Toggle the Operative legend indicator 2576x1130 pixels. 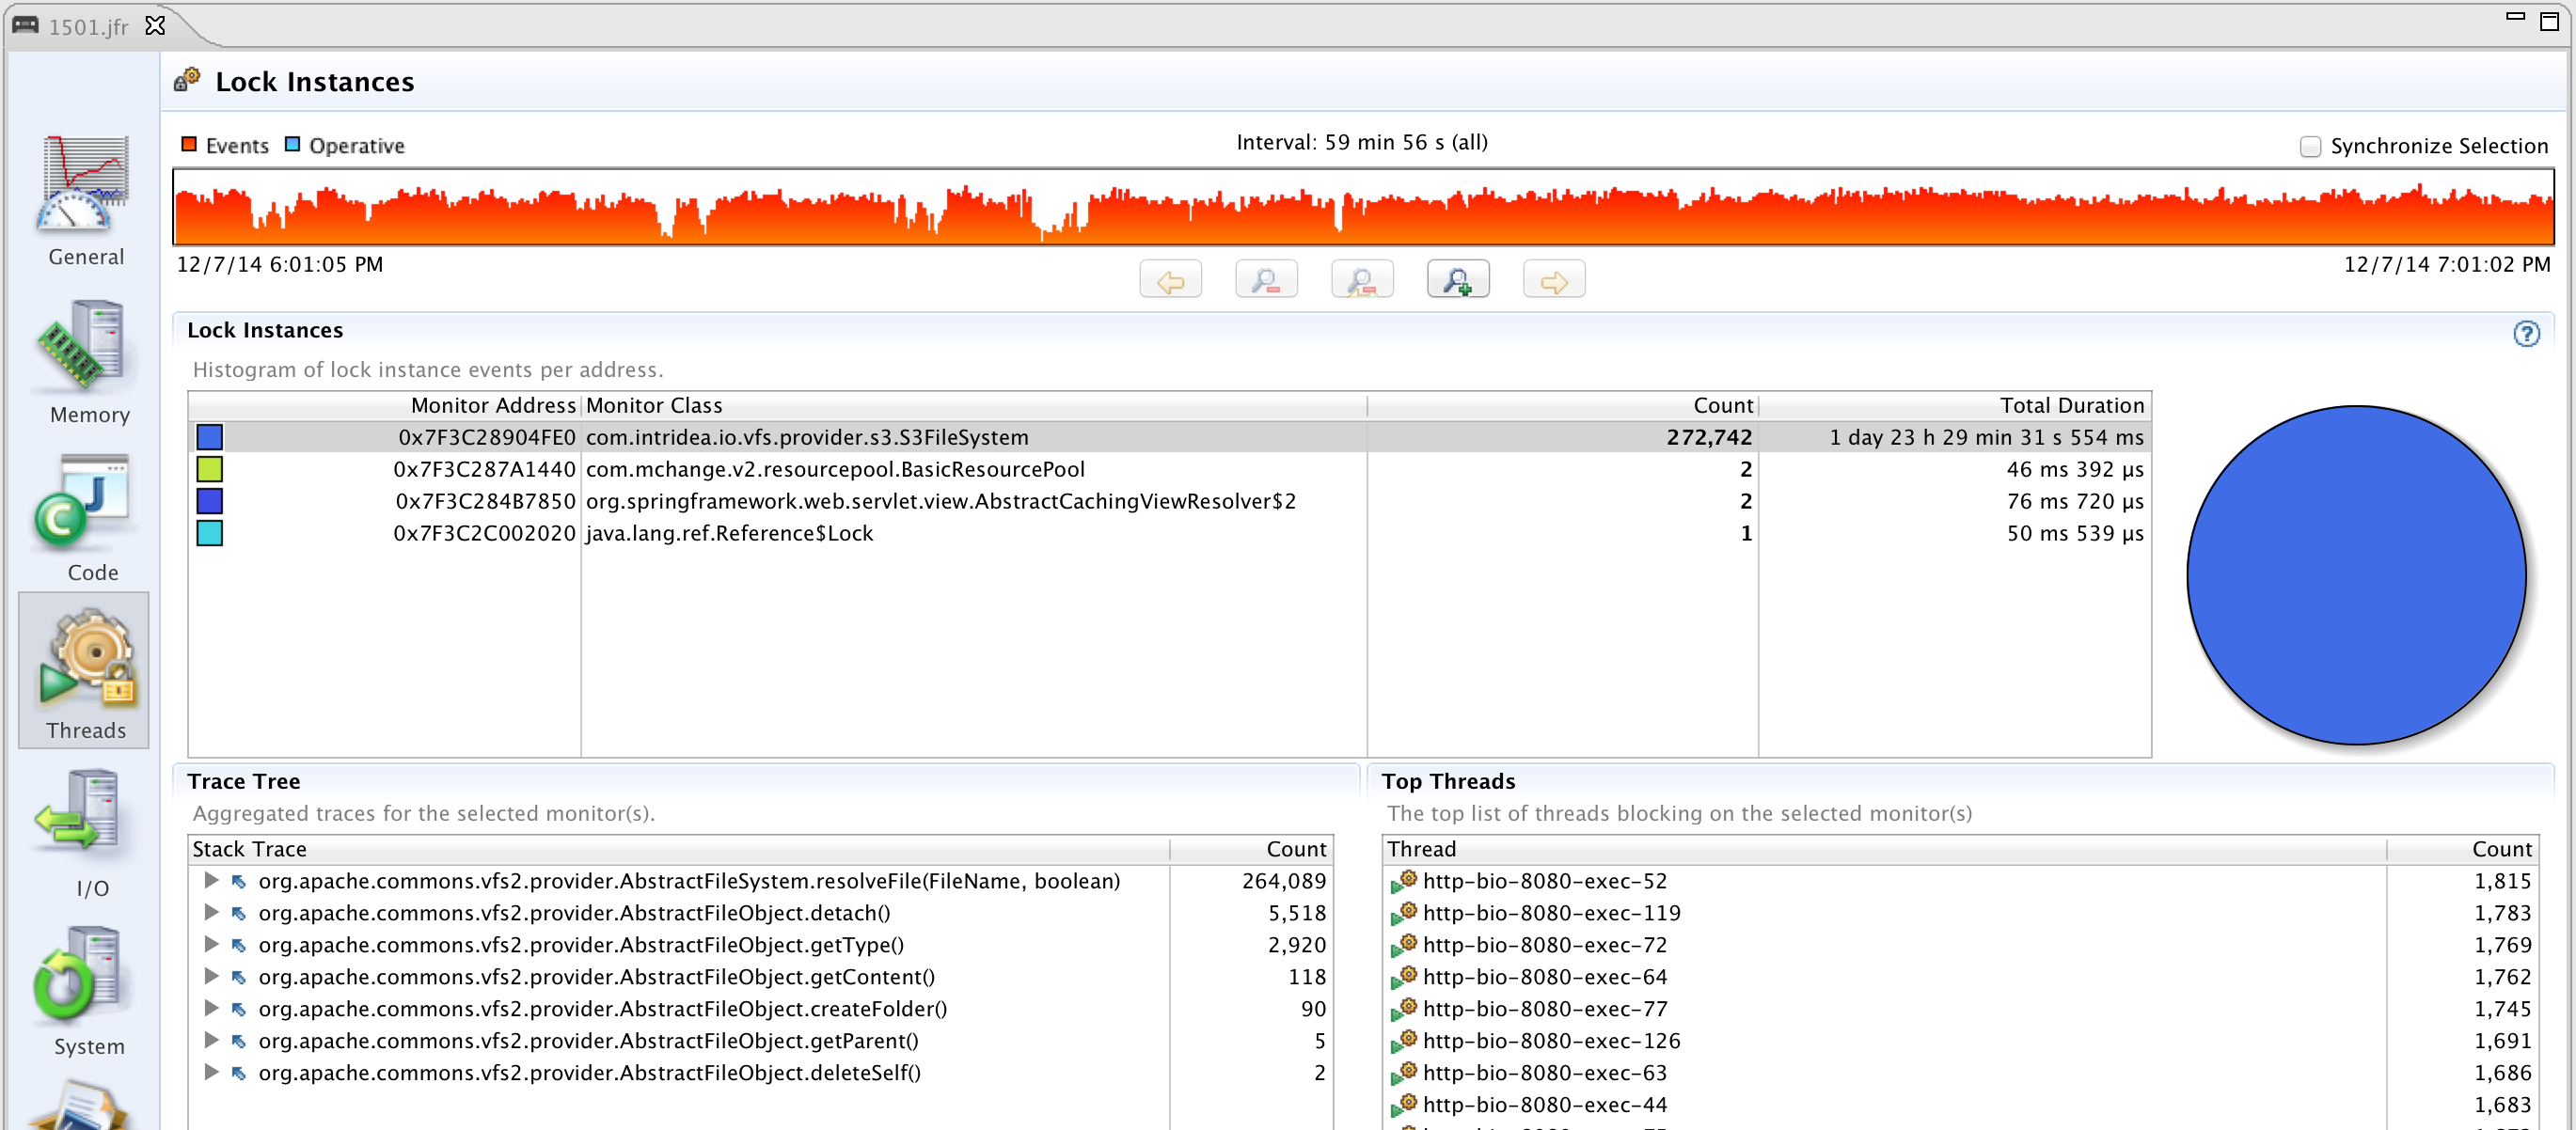pyautogui.click(x=292, y=145)
